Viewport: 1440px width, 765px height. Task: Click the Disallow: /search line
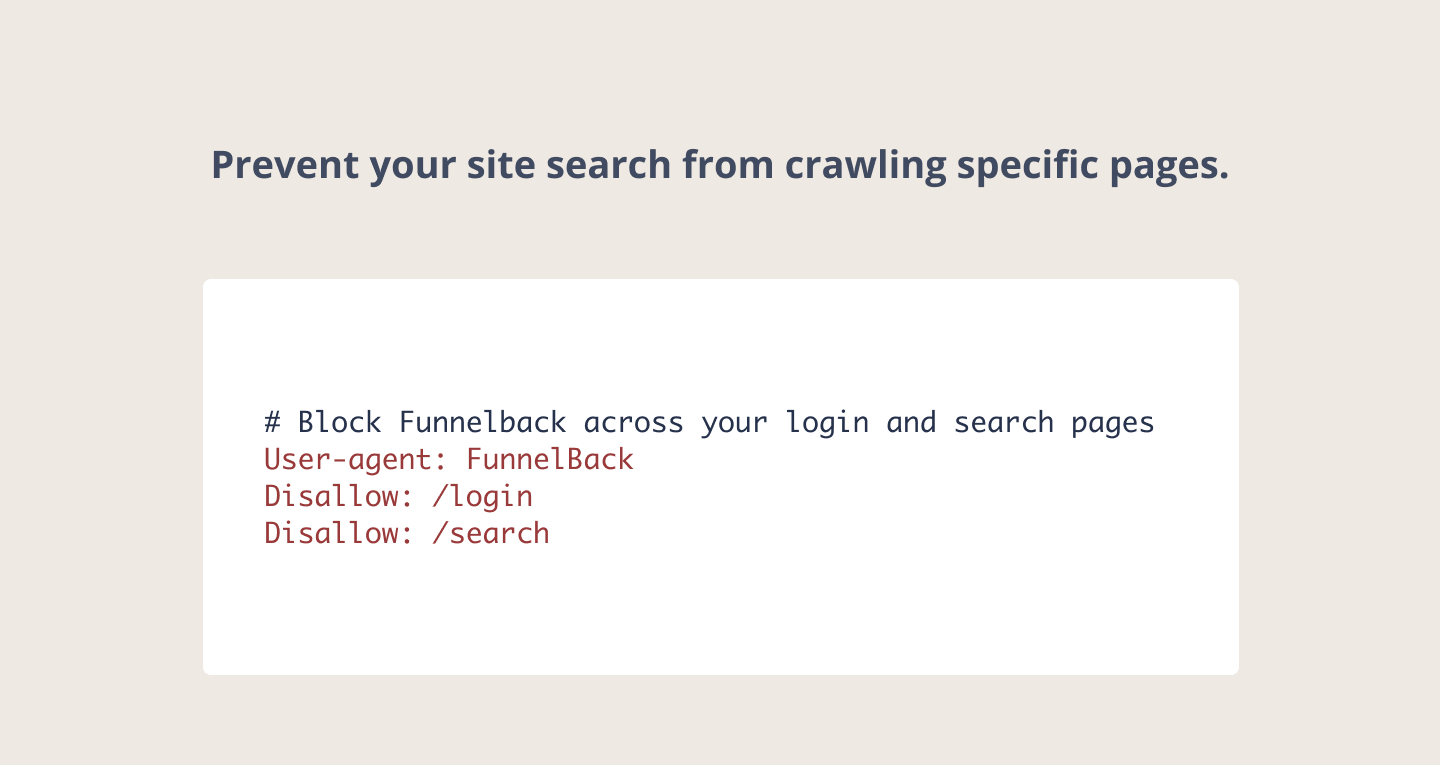(407, 533)
